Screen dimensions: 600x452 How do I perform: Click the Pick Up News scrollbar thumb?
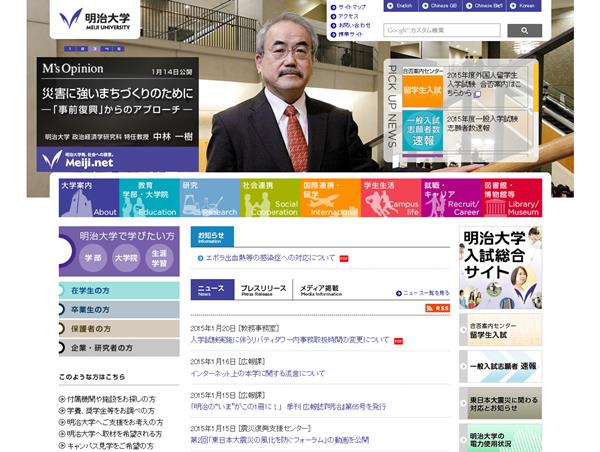(x=536, y=88)
